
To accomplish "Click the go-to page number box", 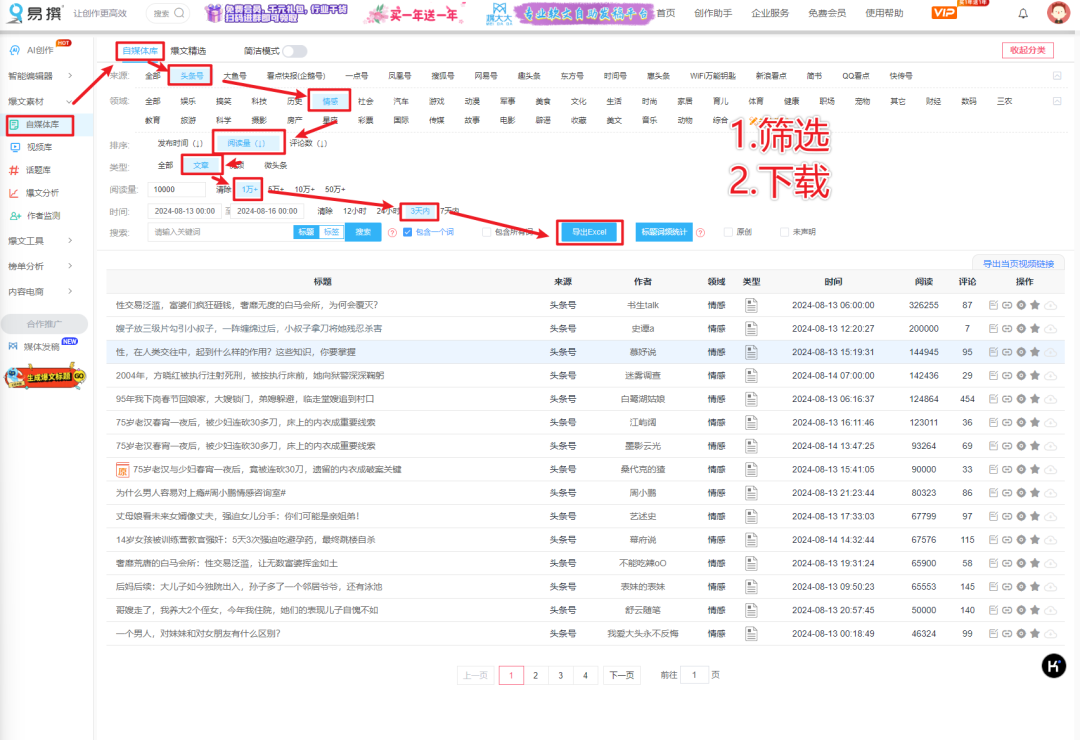I will 694,675.
